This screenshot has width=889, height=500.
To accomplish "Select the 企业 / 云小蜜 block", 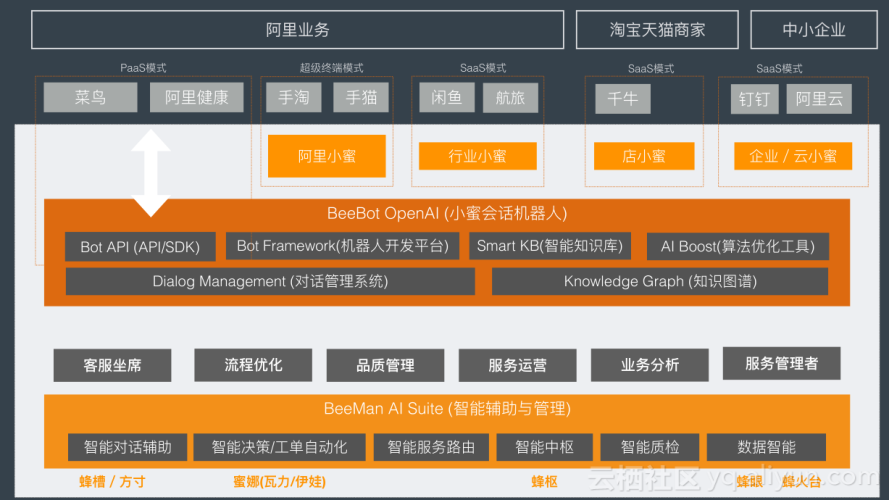I will click(793, 156).
